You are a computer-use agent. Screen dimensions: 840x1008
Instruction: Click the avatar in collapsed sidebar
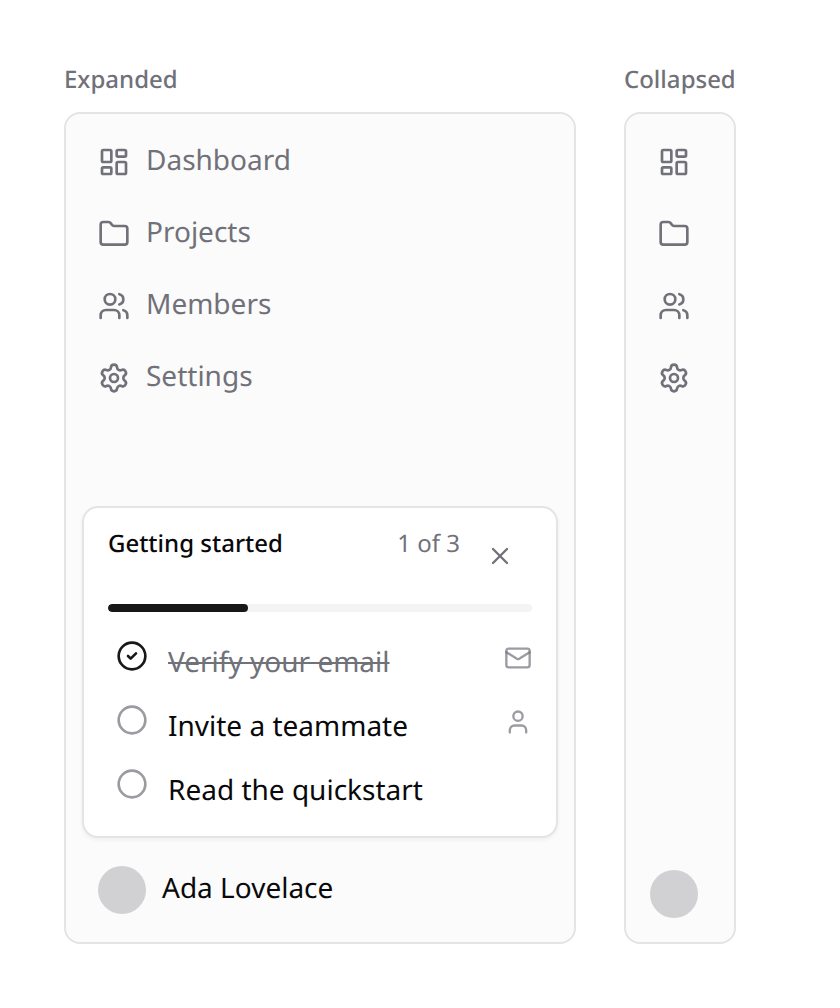[x=674, y=894]
